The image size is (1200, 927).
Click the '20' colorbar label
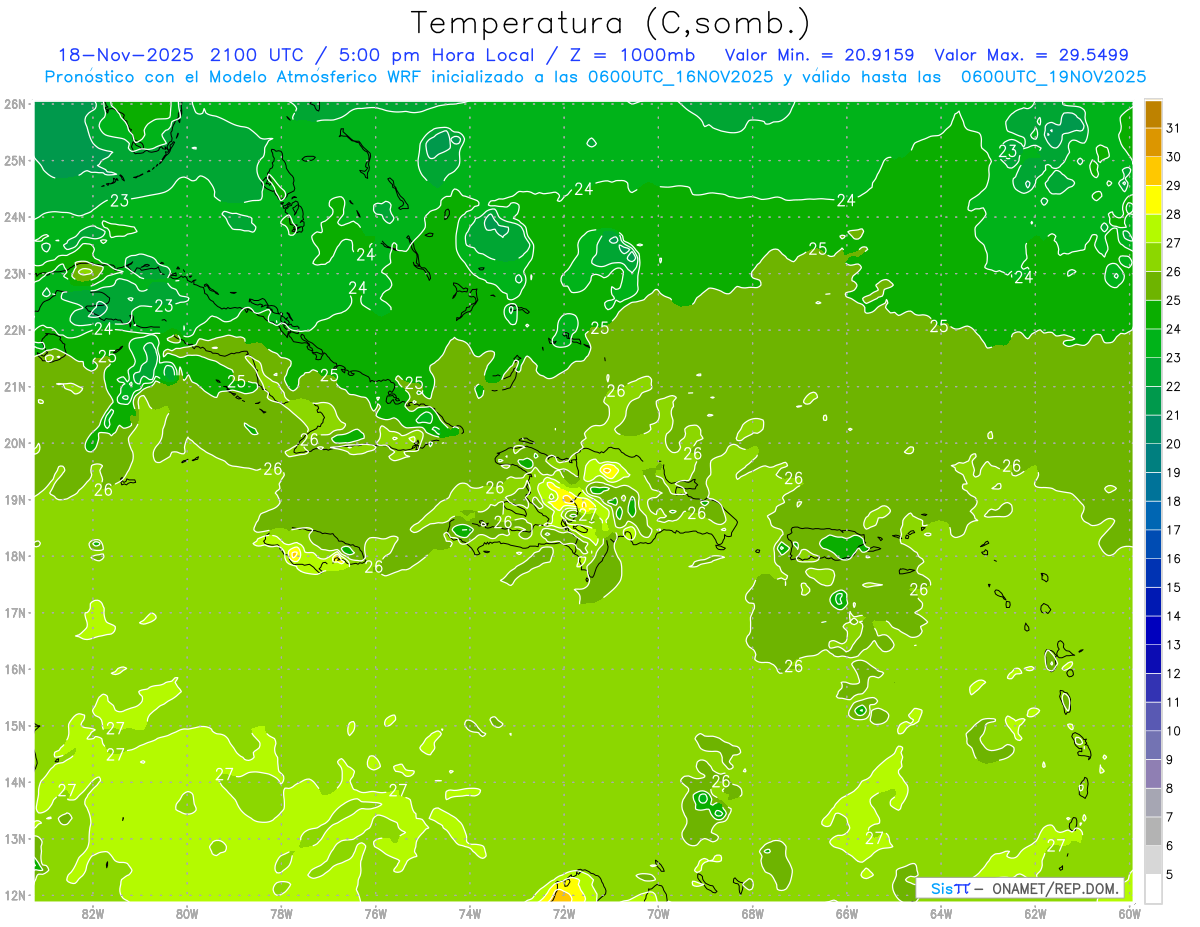tap(1174, 444)
